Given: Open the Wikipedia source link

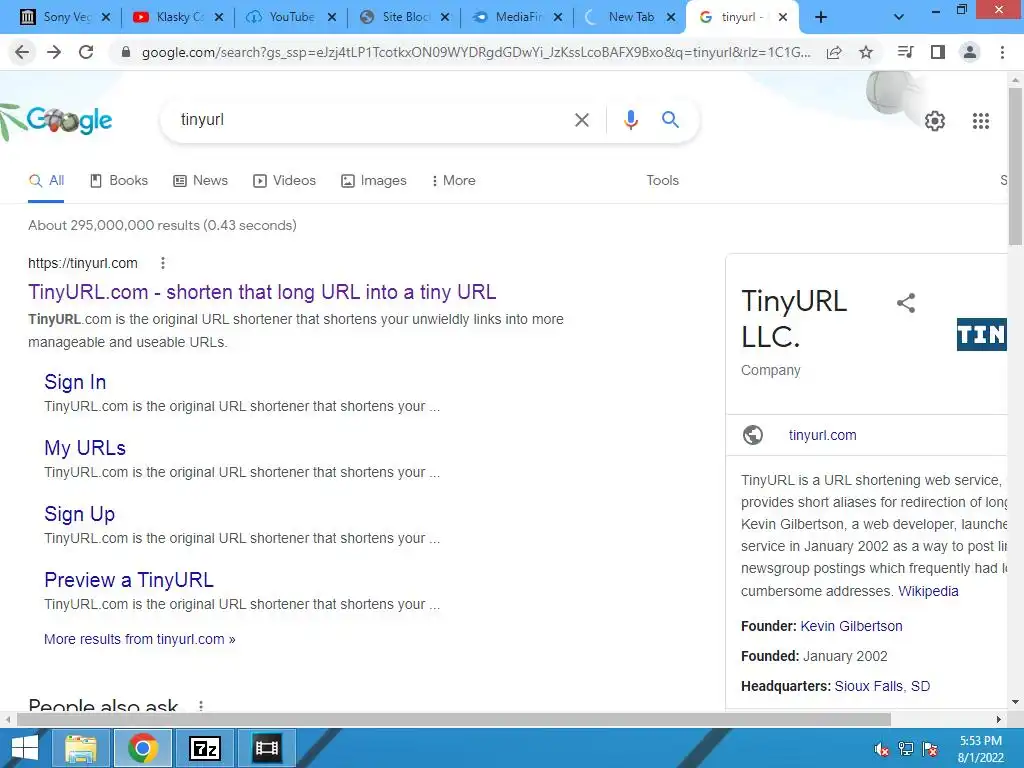Looking at the screenshot, I should pos(928,591).
